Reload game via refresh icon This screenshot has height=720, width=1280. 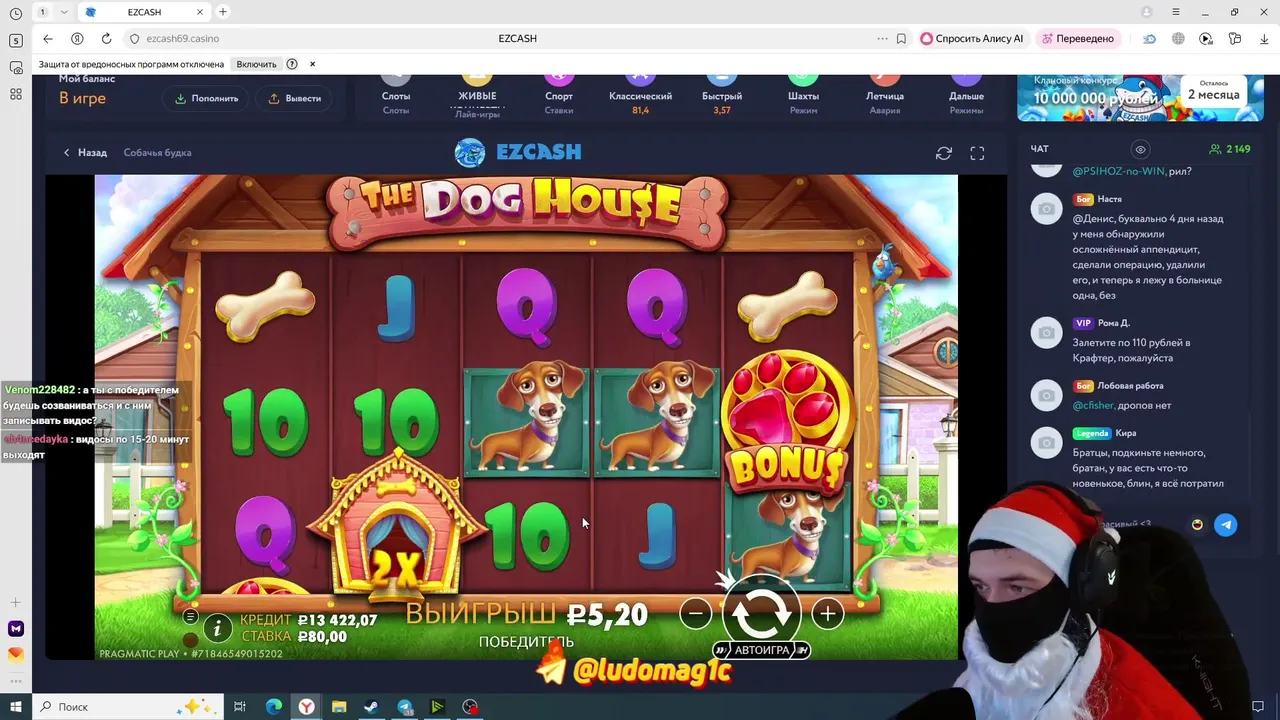point(943,153)
